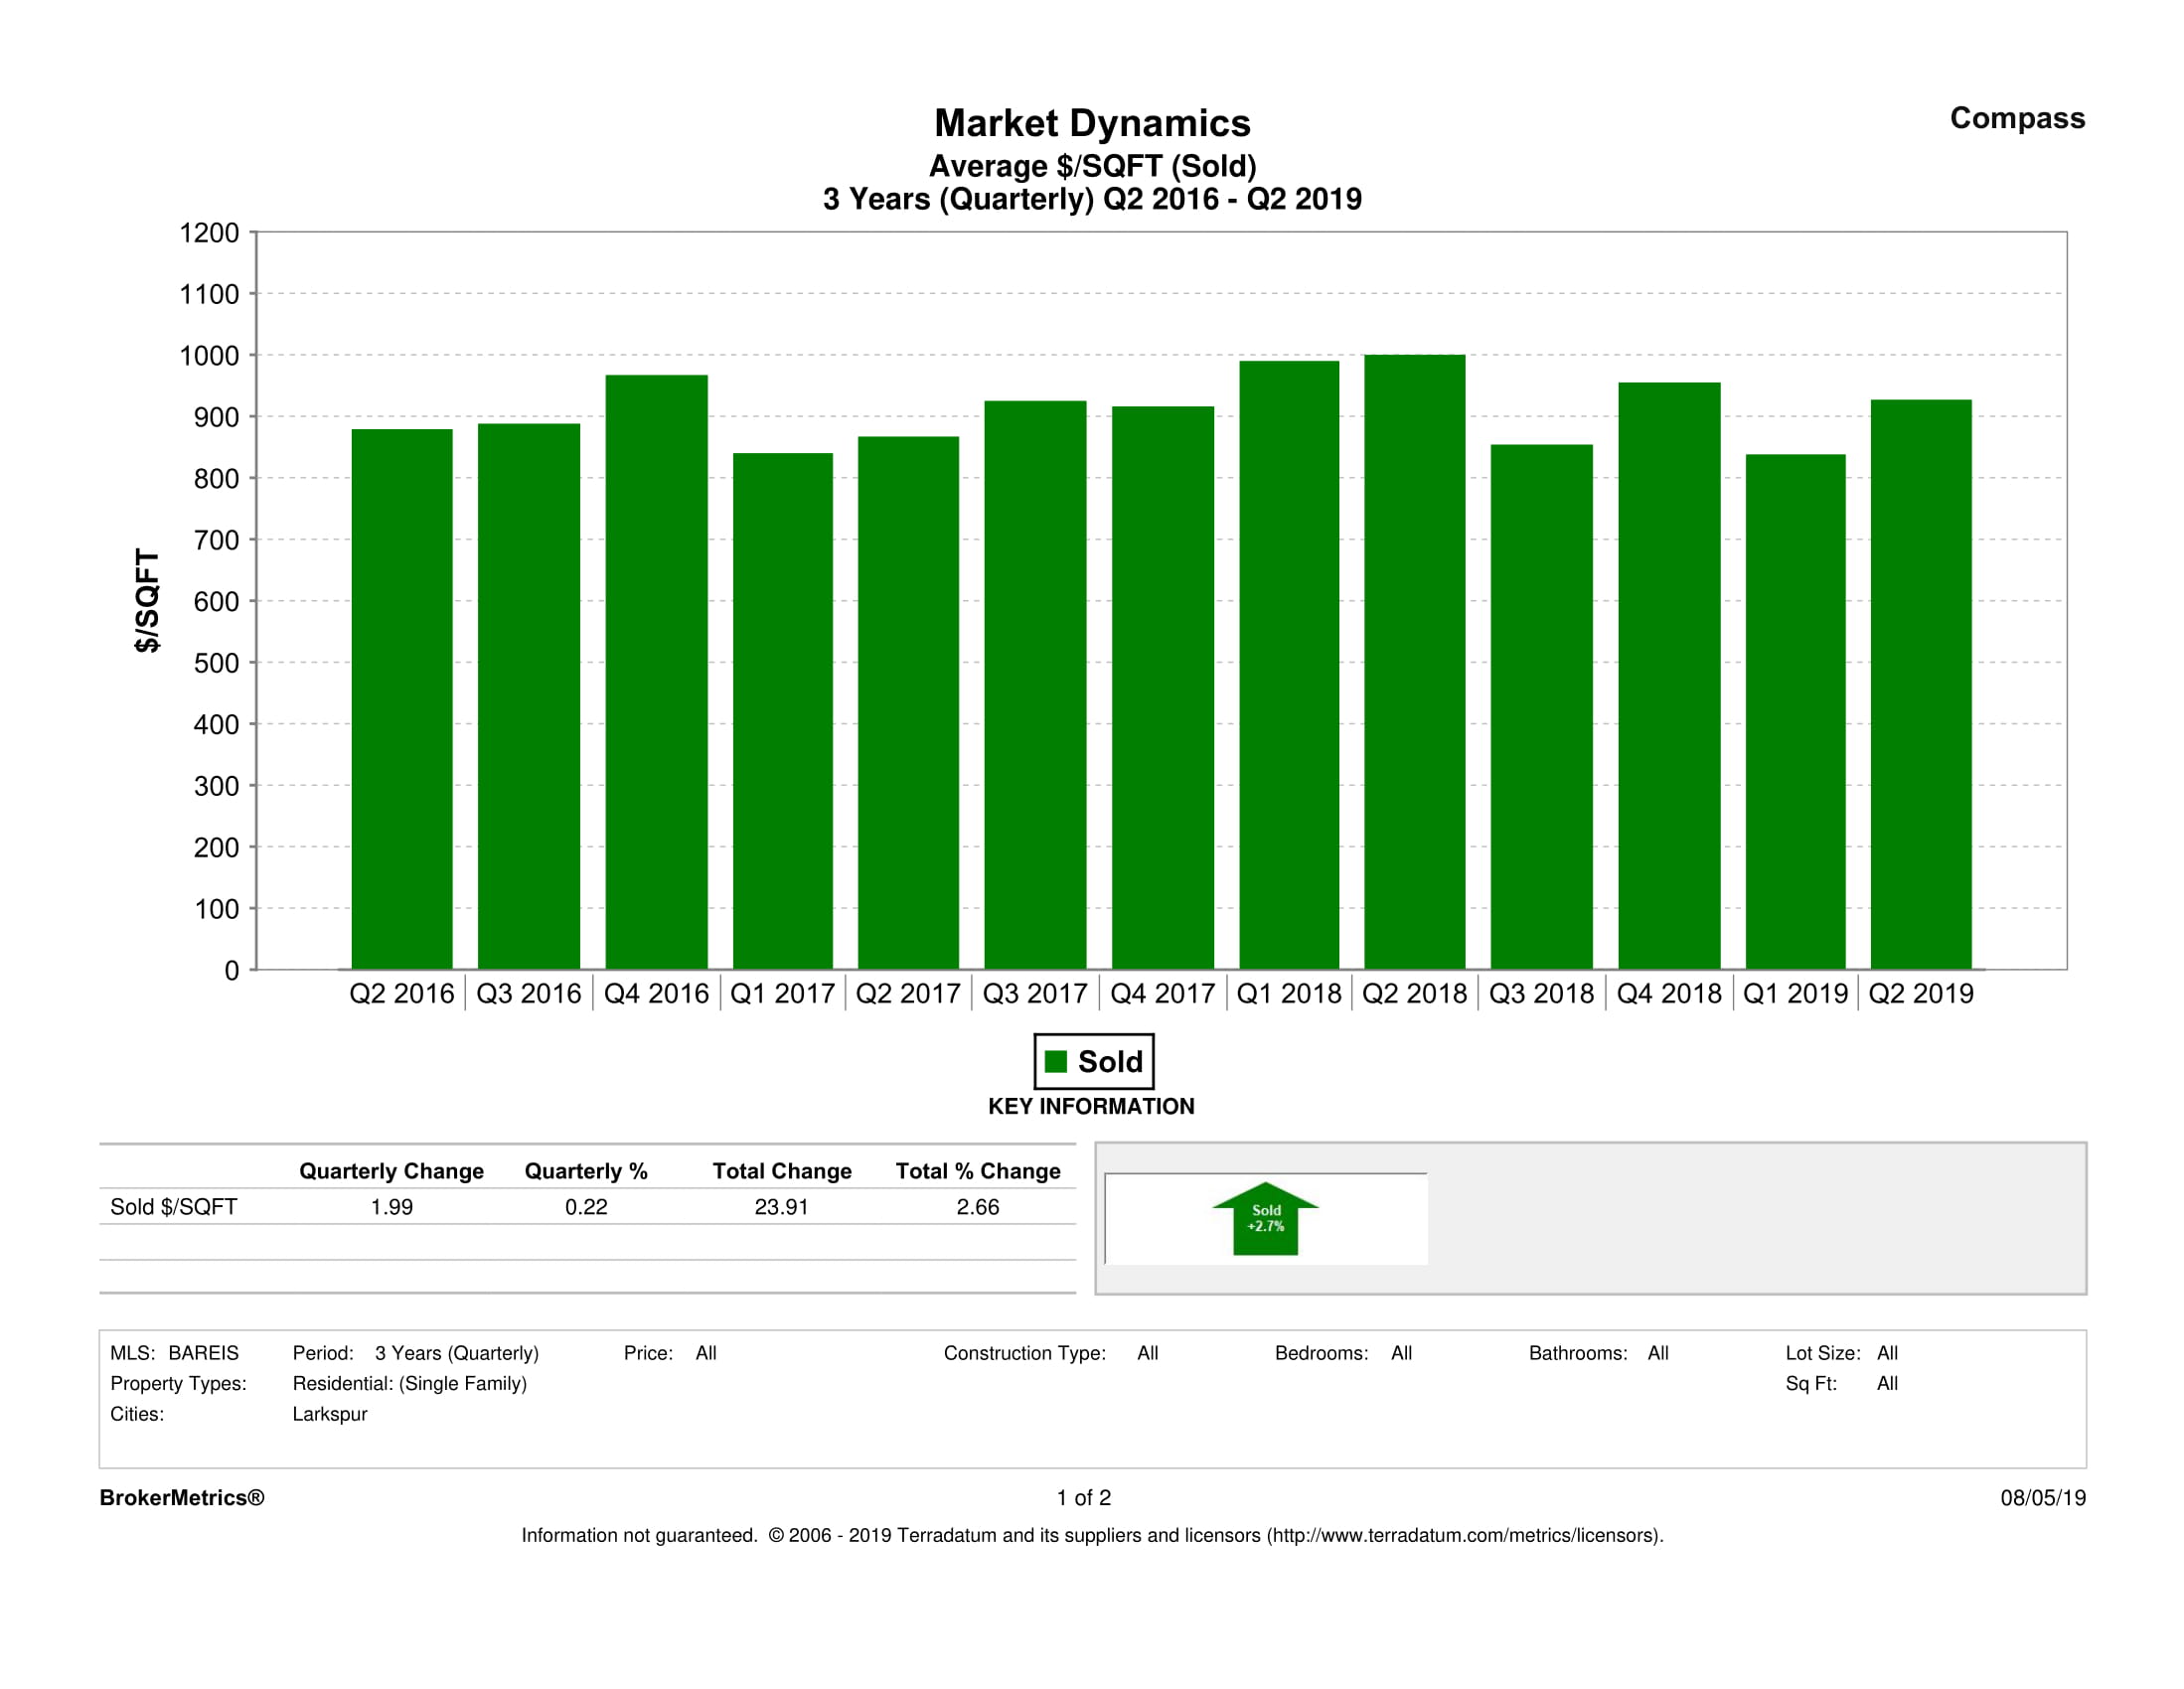This screenshot has width=2184, height=1689.
Task: Click the 1000 y-axis tick label
Action: 209,356
